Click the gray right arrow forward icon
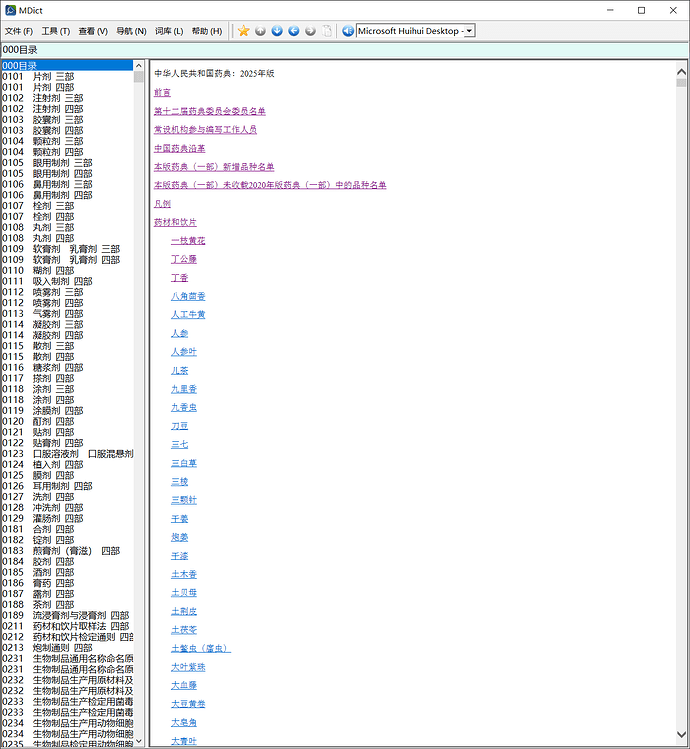The width and height of the screenshot is (690, 749). point(311,31)
